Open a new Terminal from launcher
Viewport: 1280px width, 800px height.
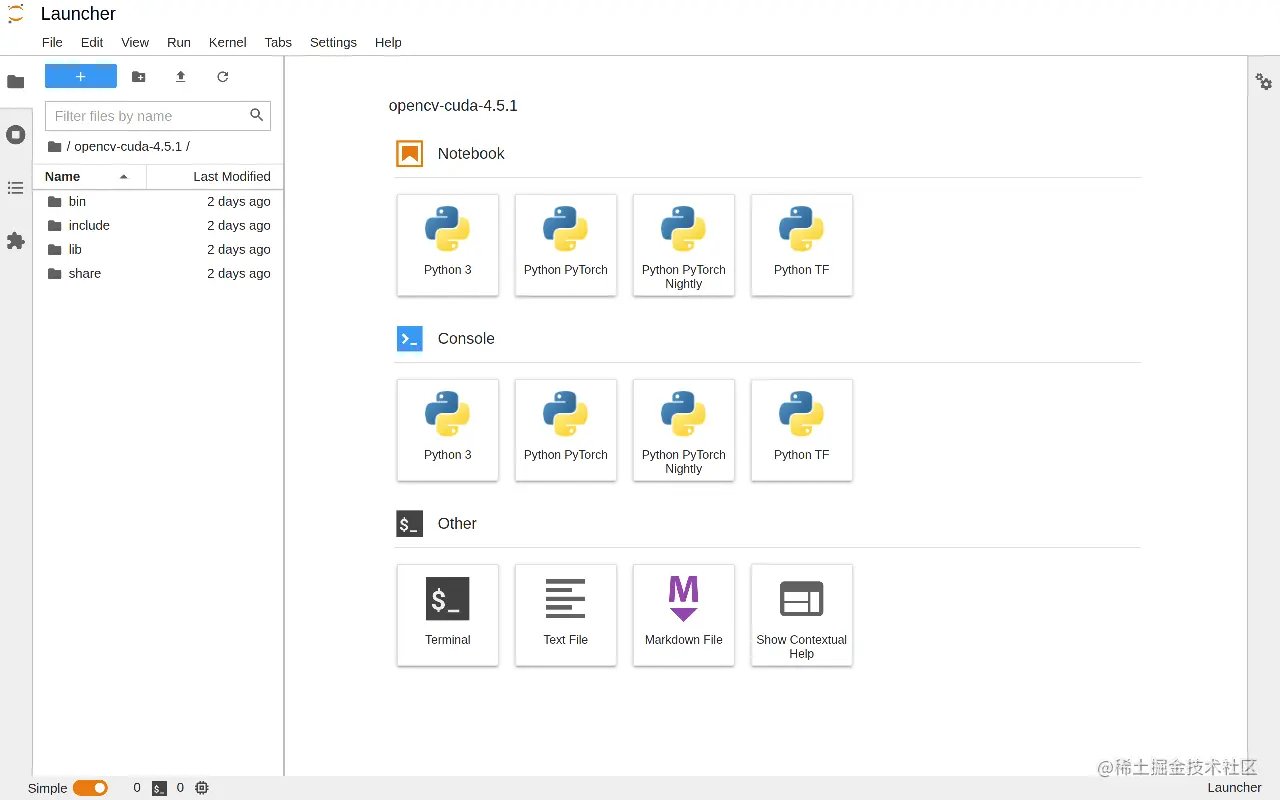(x=448, y=615)
